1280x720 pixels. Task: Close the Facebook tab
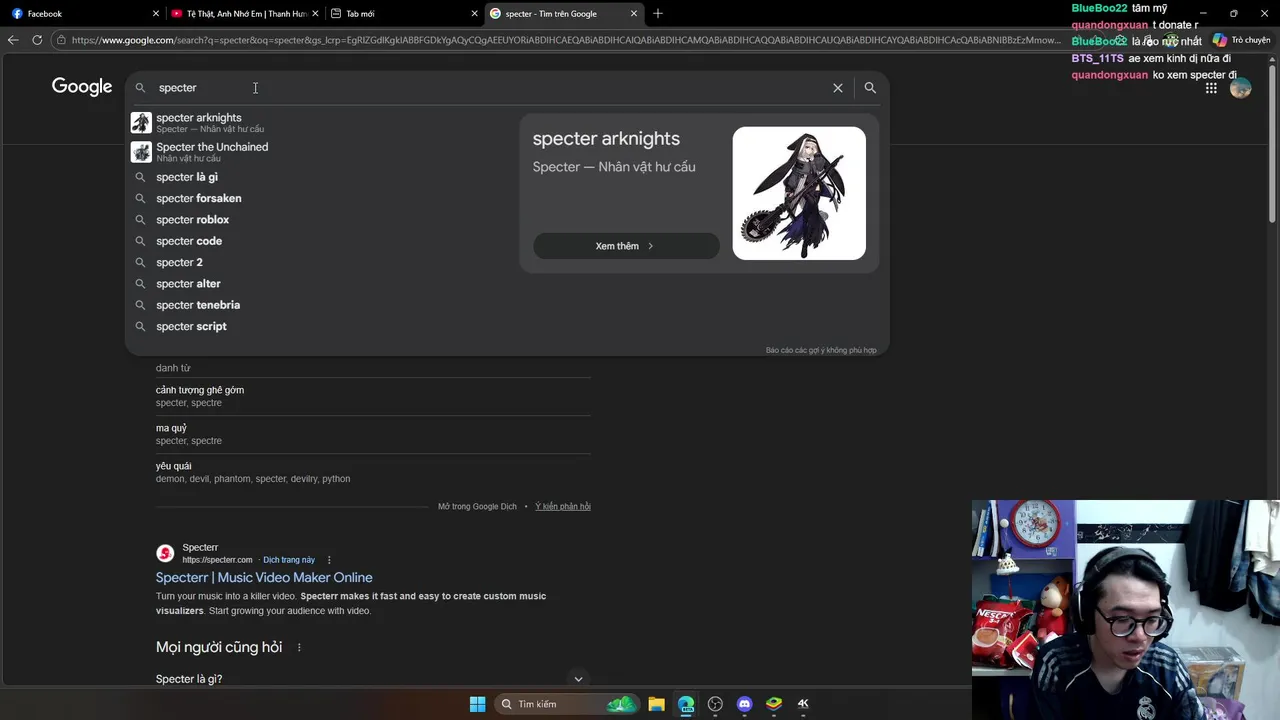pos(156,14)
